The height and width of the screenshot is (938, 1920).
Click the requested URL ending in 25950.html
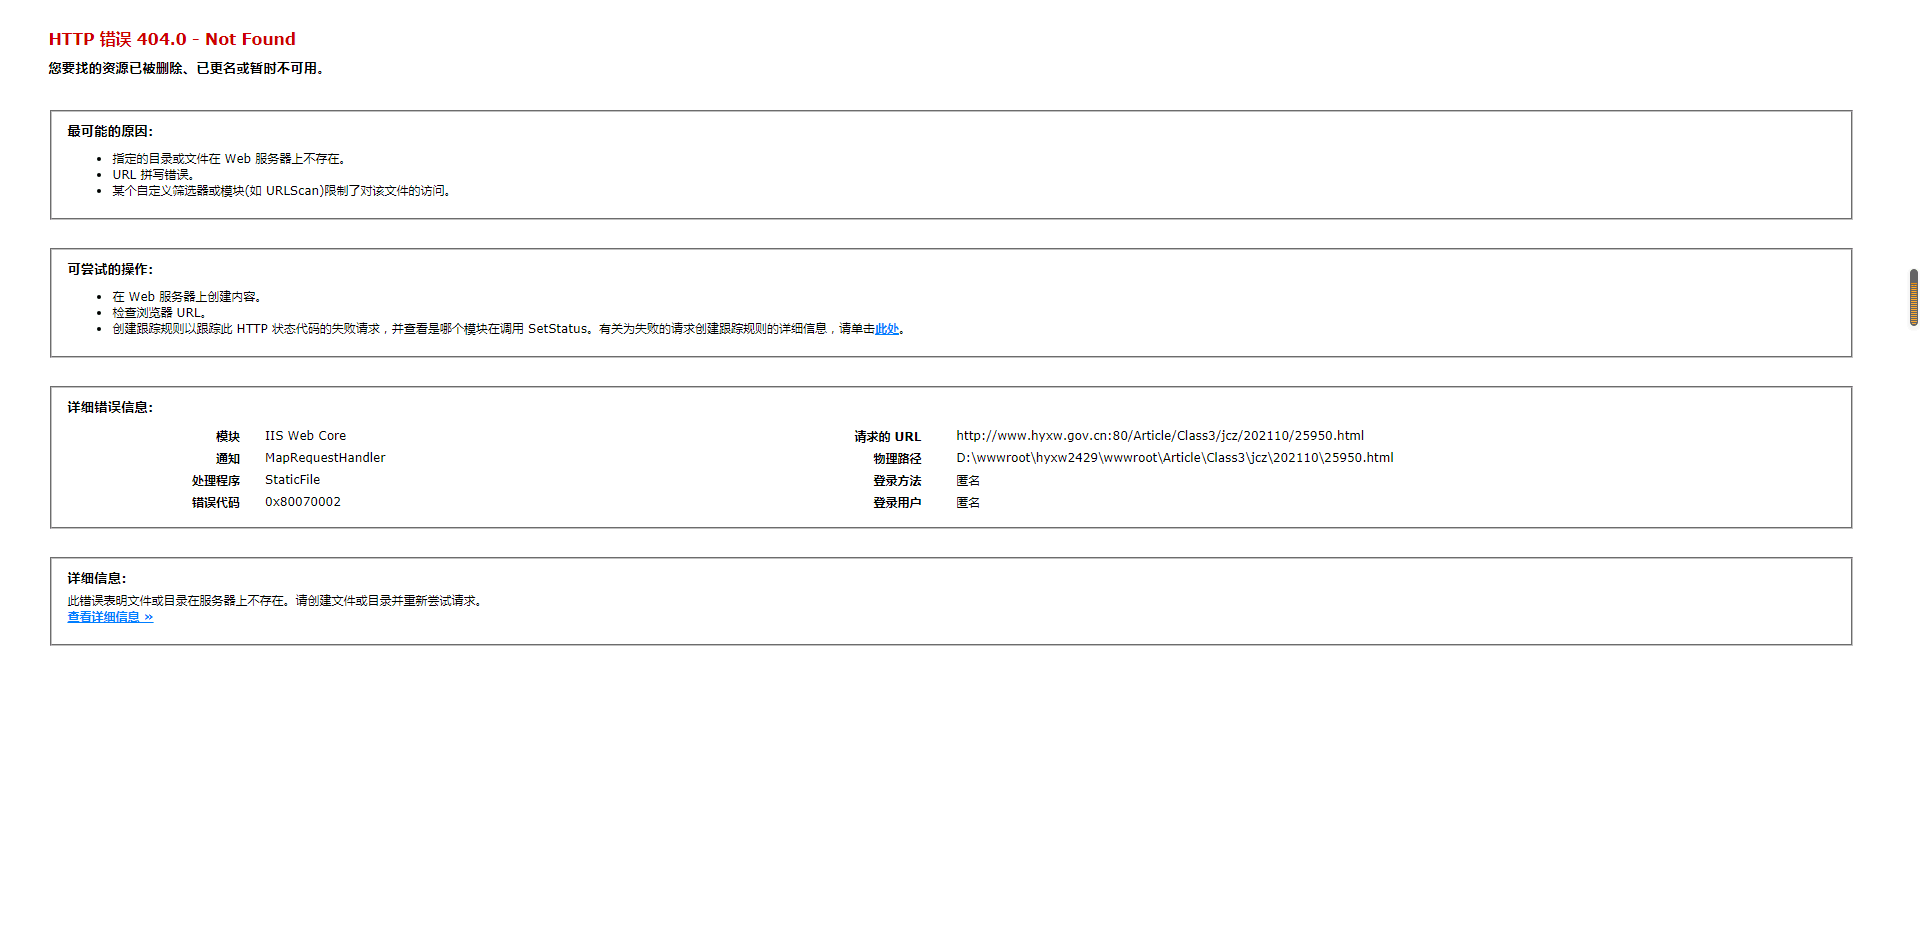[1159, 436]
